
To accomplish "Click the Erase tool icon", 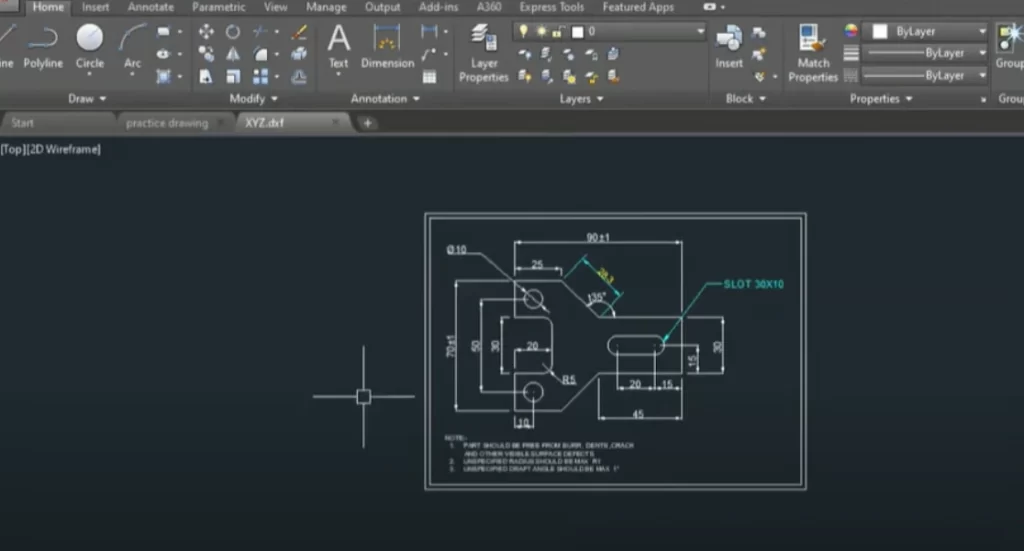I will 299,31.
